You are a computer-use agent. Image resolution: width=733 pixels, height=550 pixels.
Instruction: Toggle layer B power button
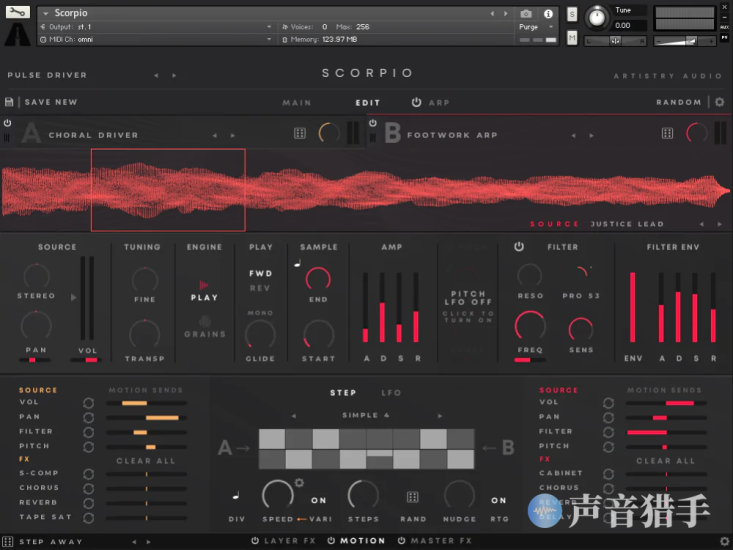[x=373, y=123]
